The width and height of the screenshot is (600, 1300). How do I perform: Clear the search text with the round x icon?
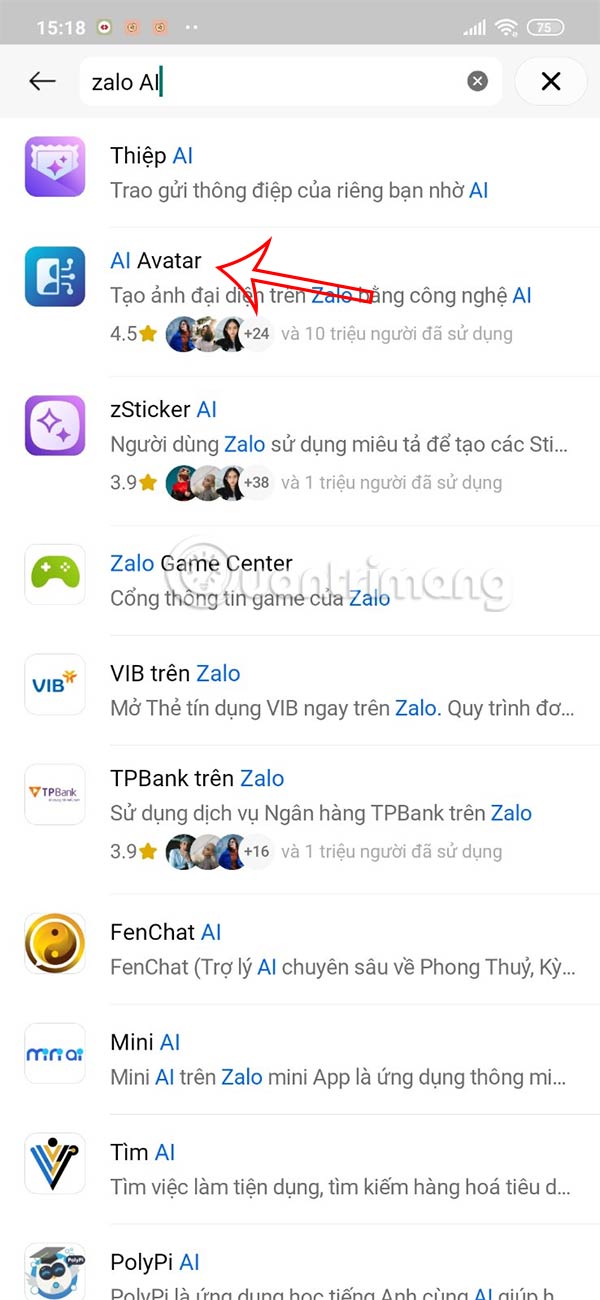point(478,82)
